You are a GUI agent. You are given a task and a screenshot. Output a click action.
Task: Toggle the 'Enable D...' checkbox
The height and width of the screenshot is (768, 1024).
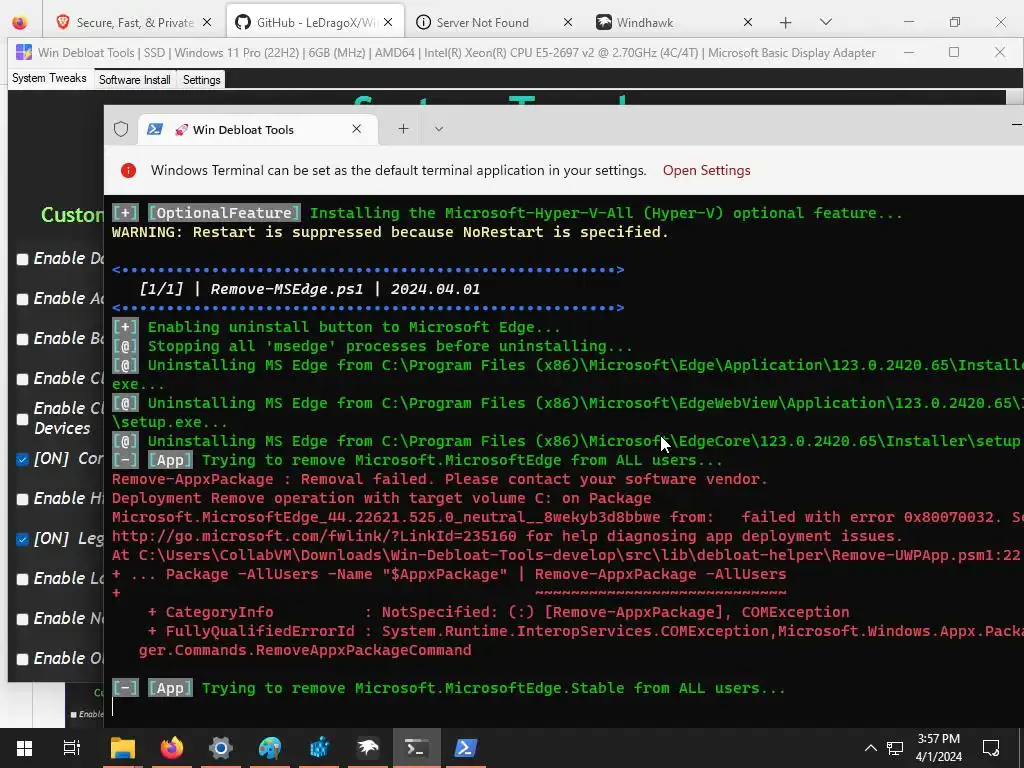22,259
